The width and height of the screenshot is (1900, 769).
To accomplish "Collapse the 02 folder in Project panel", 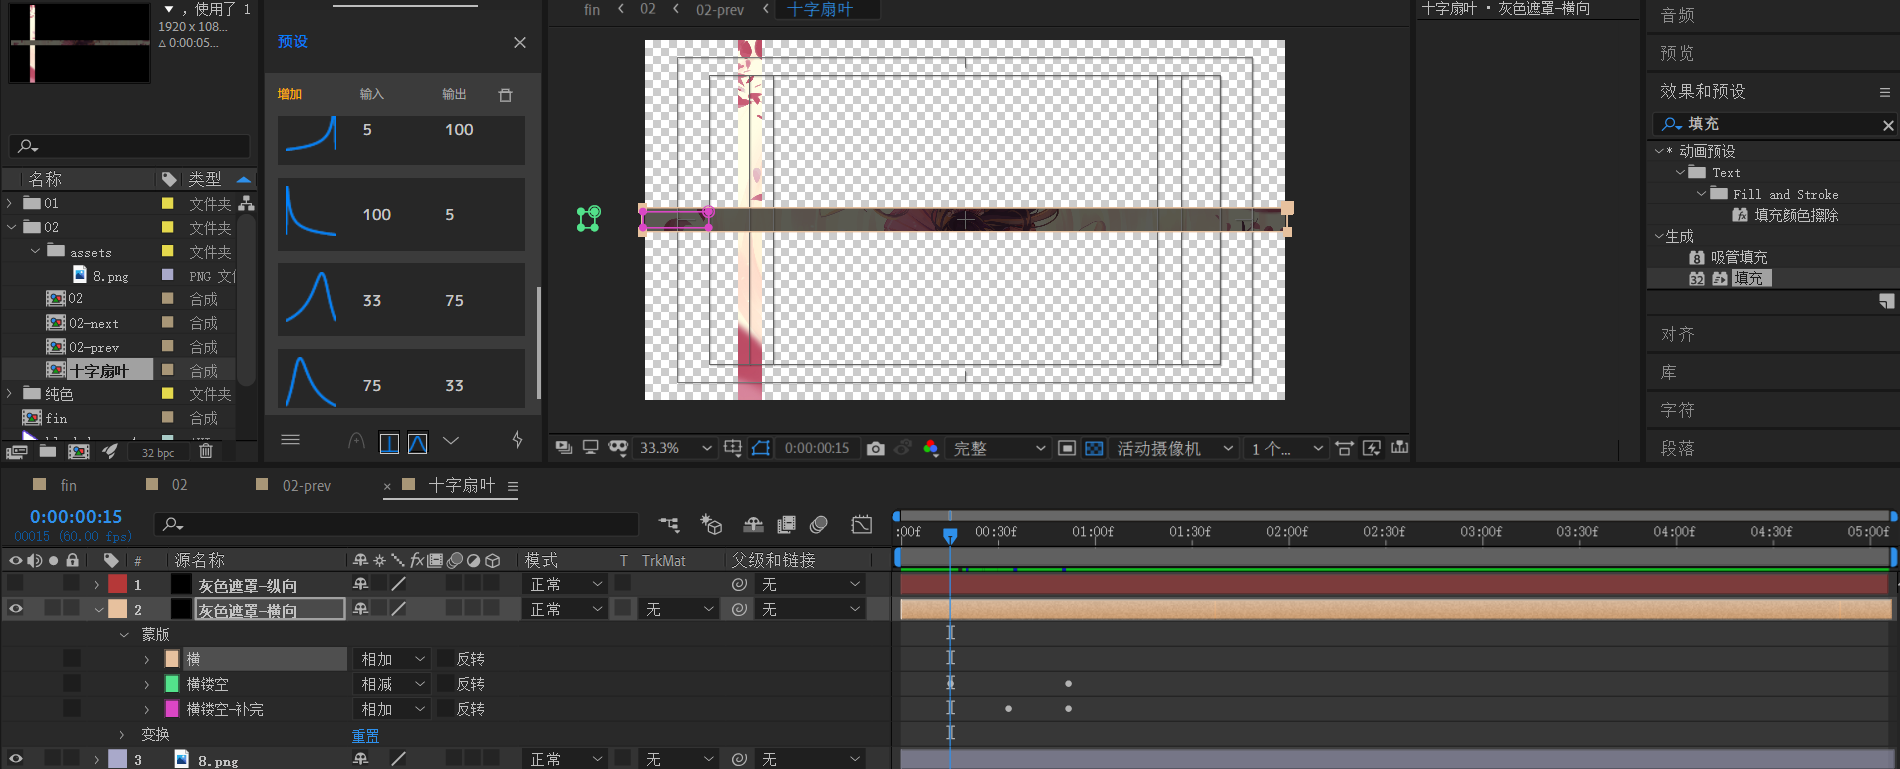I will 11,227.
